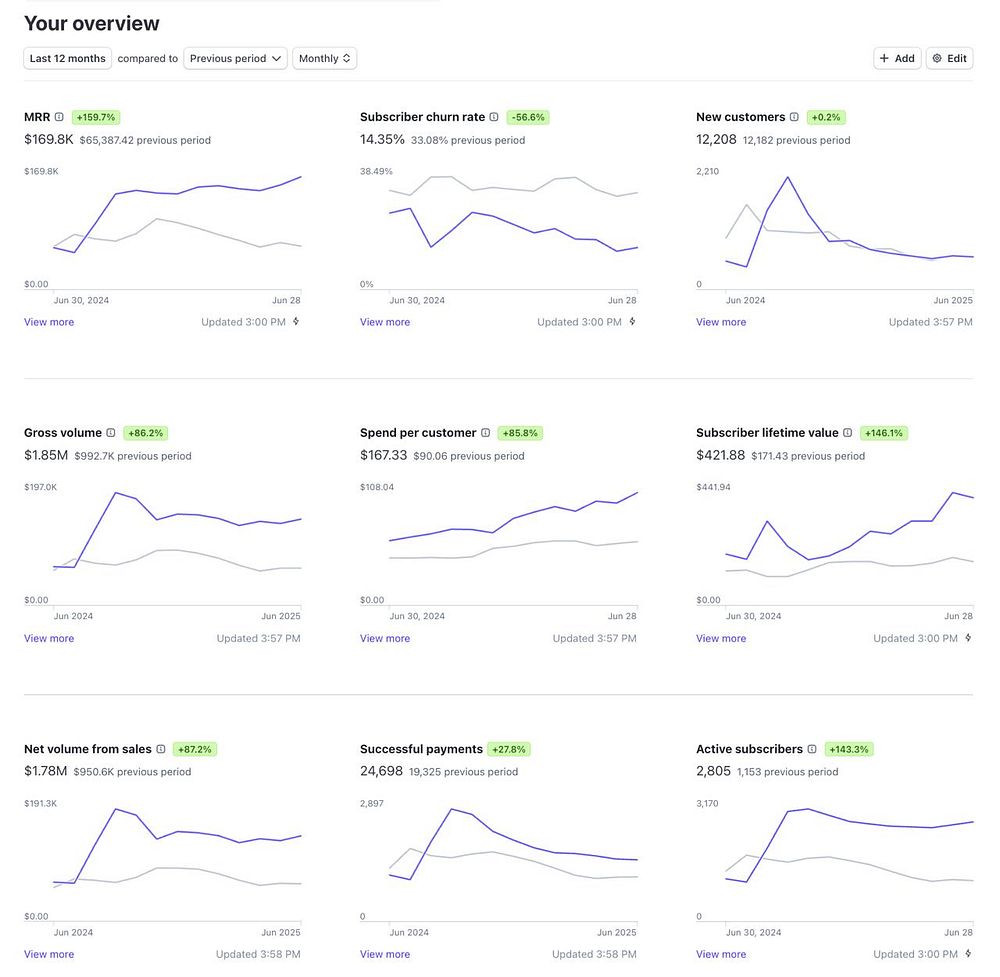The height and width of the screenshot is (977, 1000).
Task: Open the Monthly interval dropdown
Action: (324, 58)
